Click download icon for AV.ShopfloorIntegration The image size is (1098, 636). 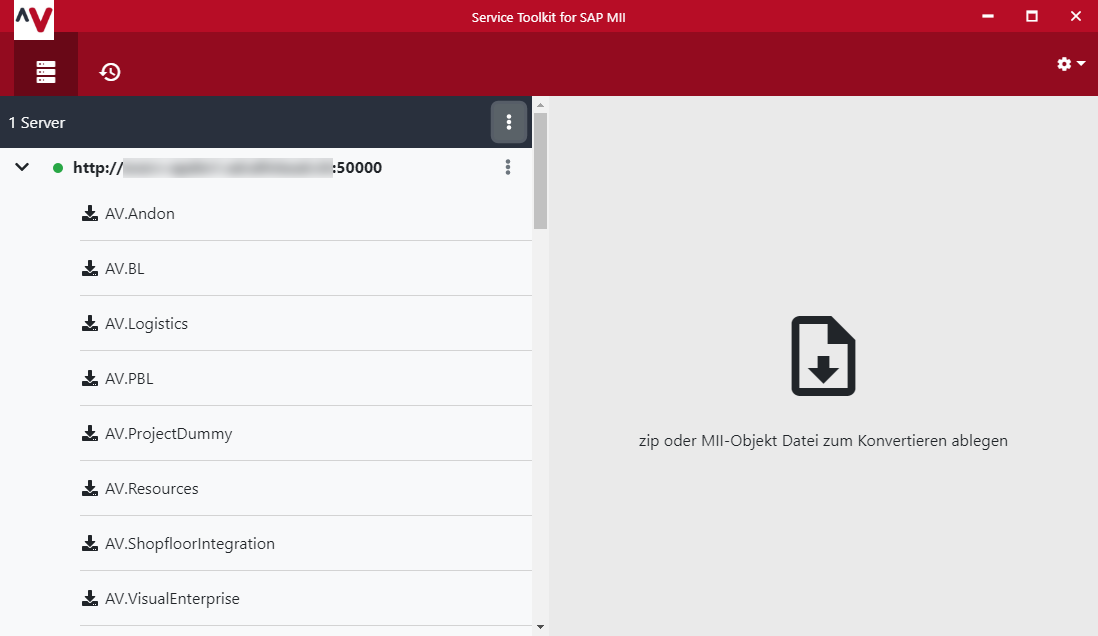(x=90, y=543)
